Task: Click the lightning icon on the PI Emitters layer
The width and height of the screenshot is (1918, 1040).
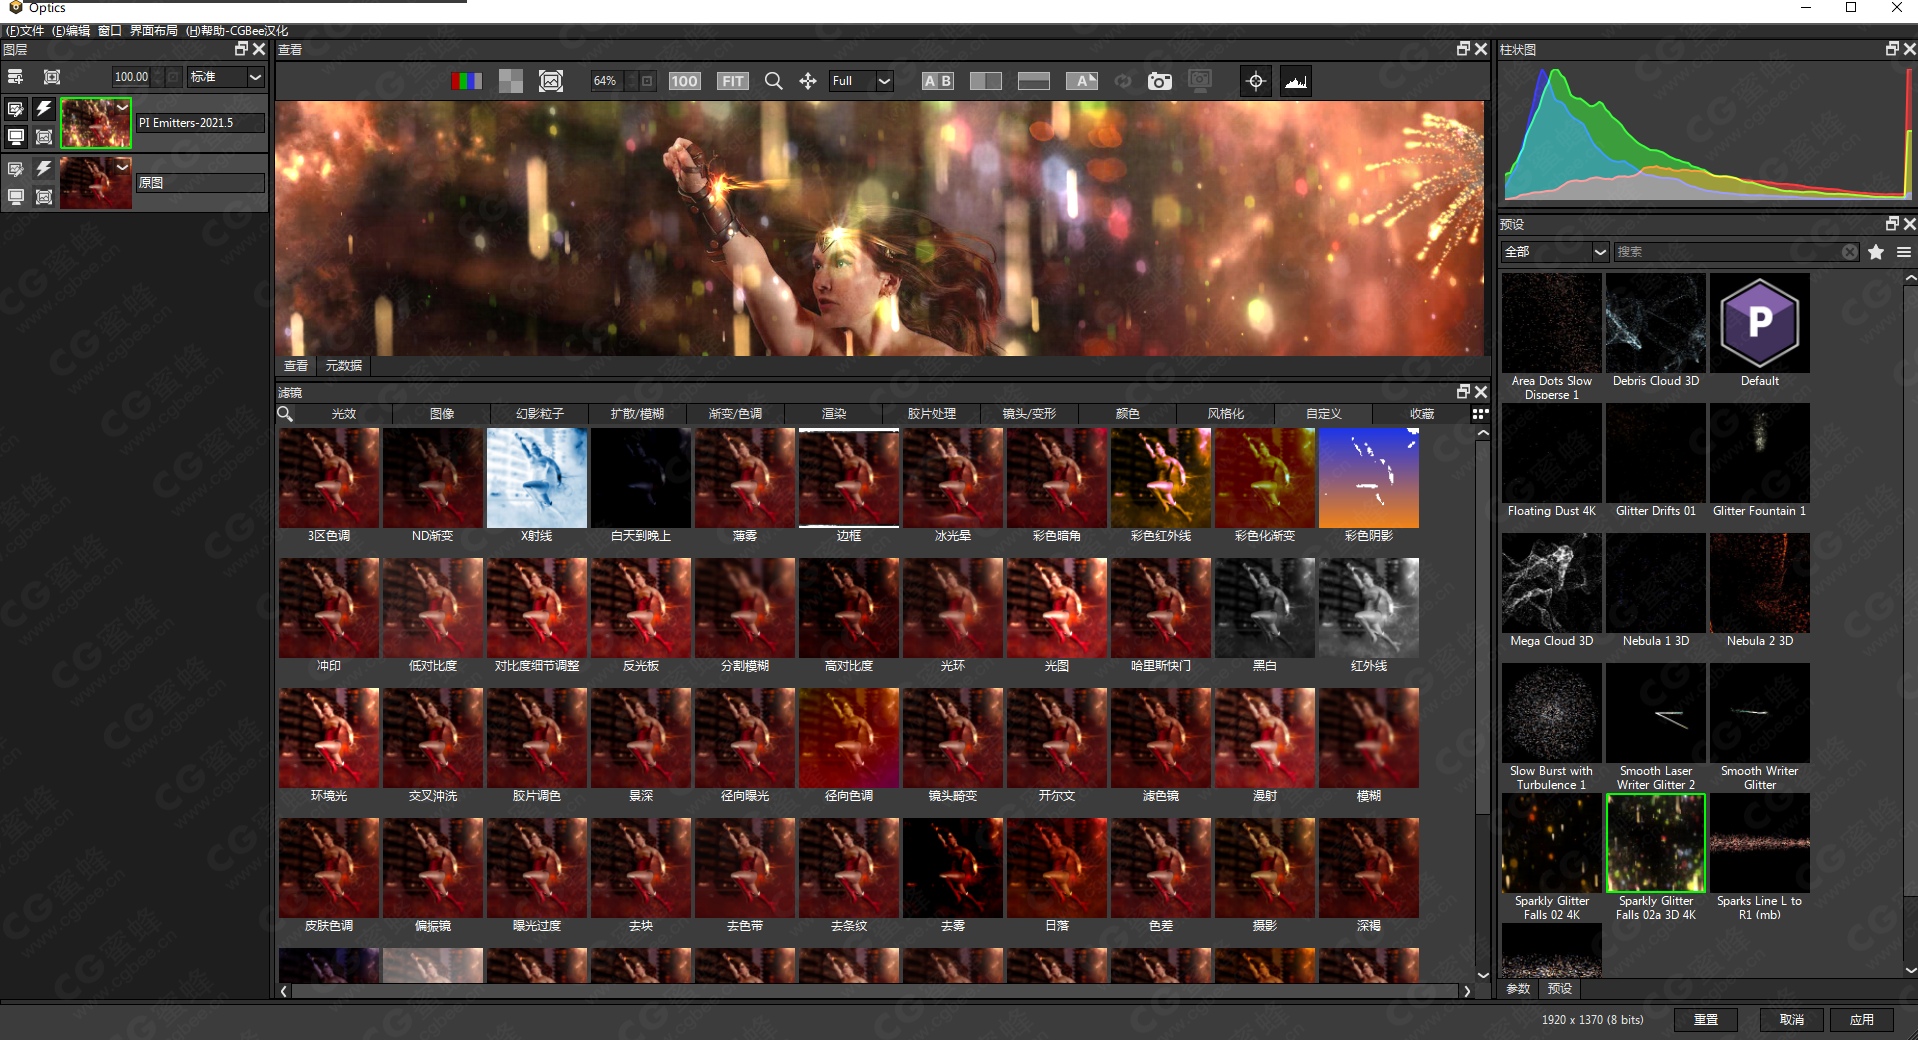Action: pyautogui.click(x=44, y=108)
